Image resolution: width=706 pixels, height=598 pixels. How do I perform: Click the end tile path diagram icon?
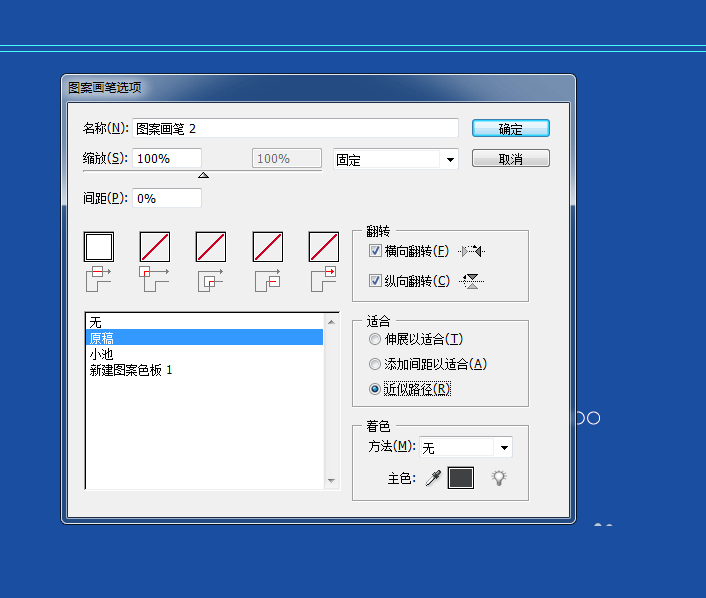(323, 279)
